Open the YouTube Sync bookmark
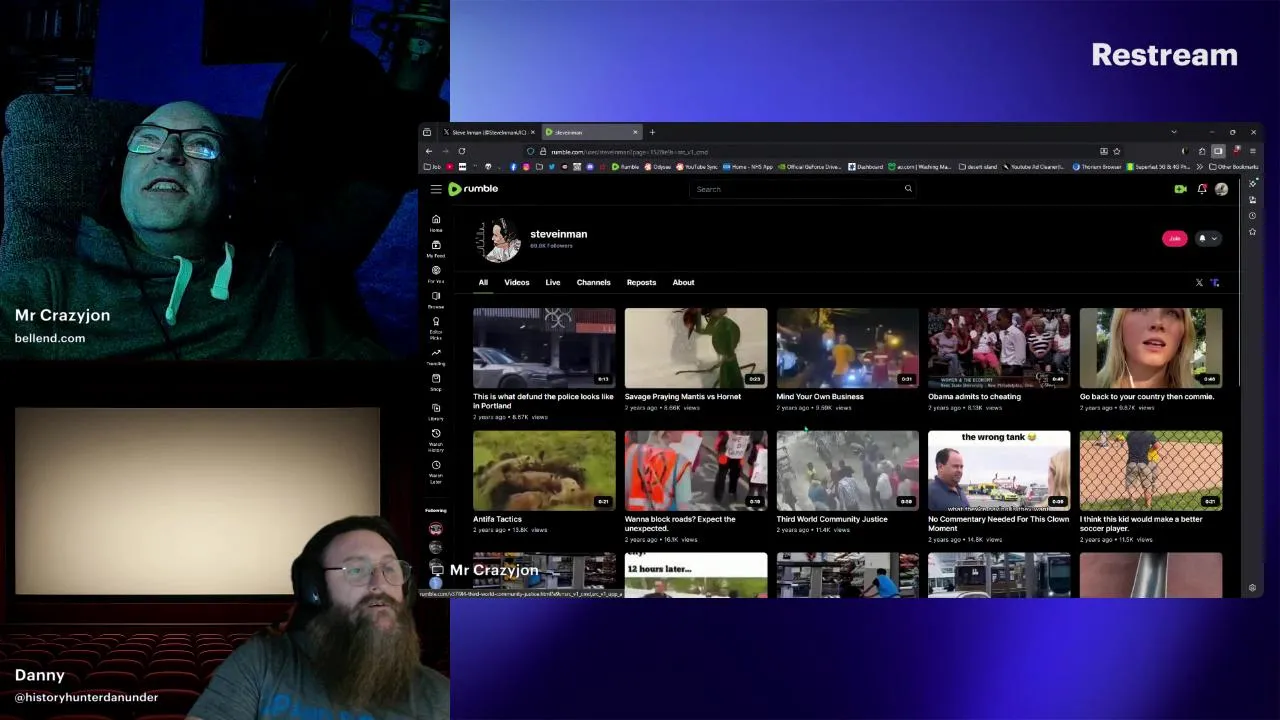 [697, 167]
